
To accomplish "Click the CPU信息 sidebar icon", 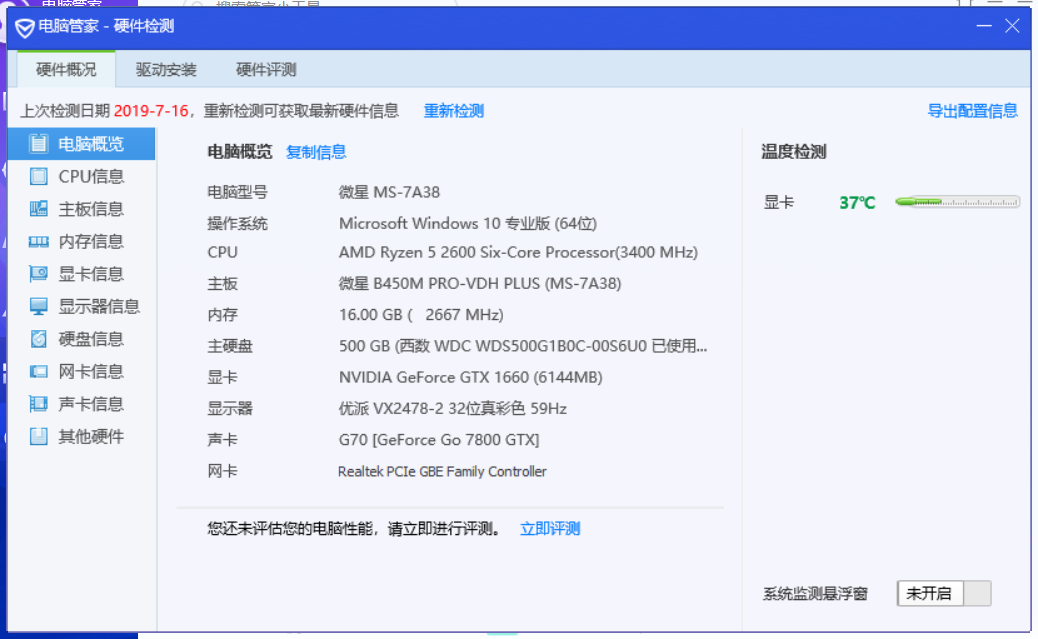I will pyautogui.click(x=38, y=176).
